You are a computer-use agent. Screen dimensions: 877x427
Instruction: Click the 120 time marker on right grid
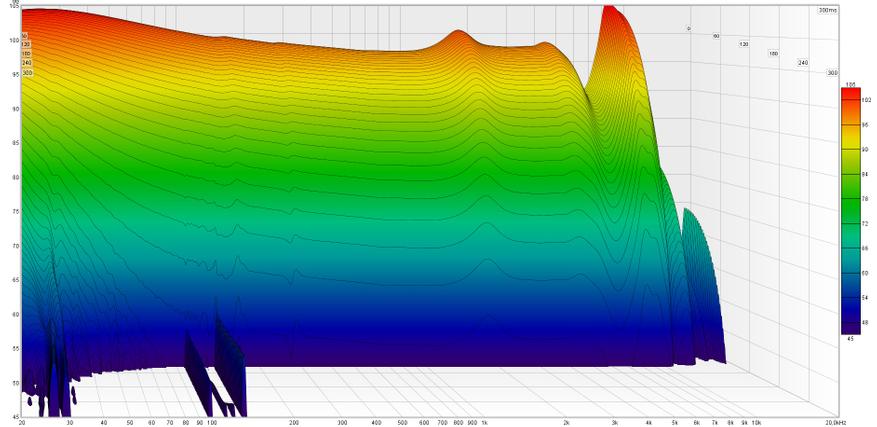[x=743, y=44]
